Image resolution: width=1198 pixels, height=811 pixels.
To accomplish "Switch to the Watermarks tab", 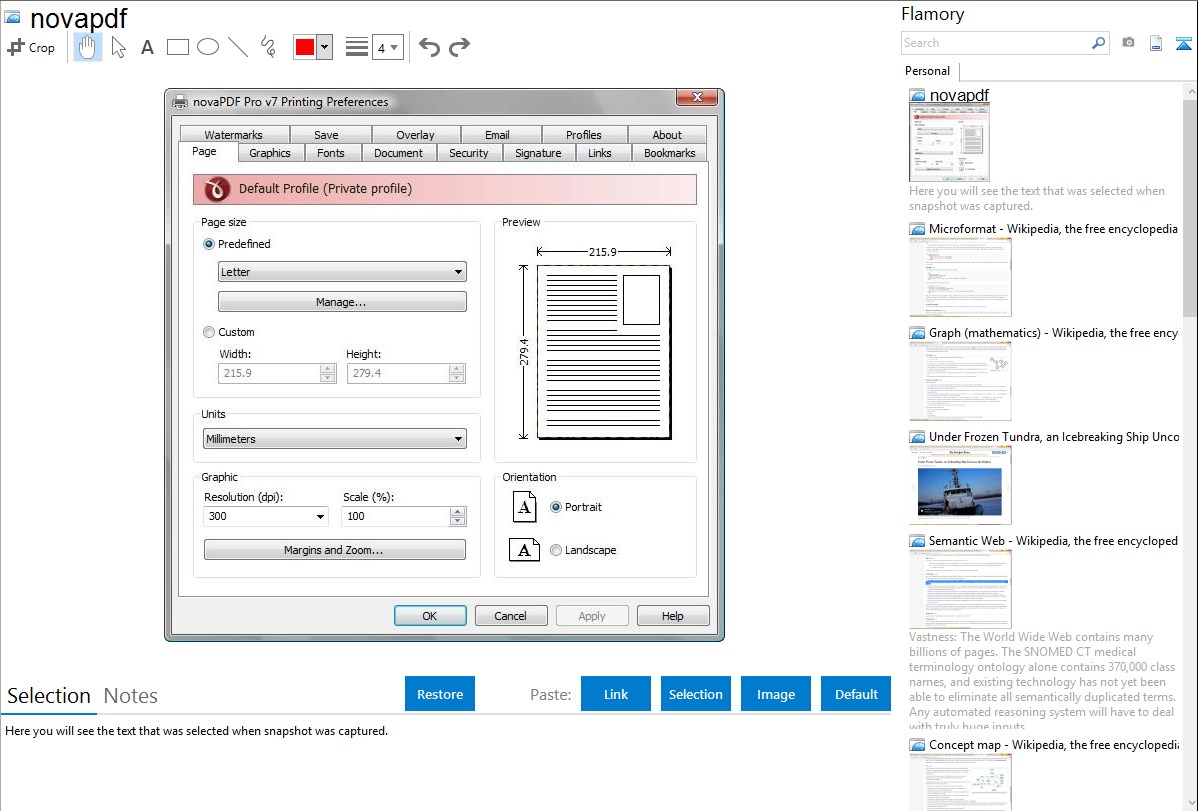I will point(234,135).
